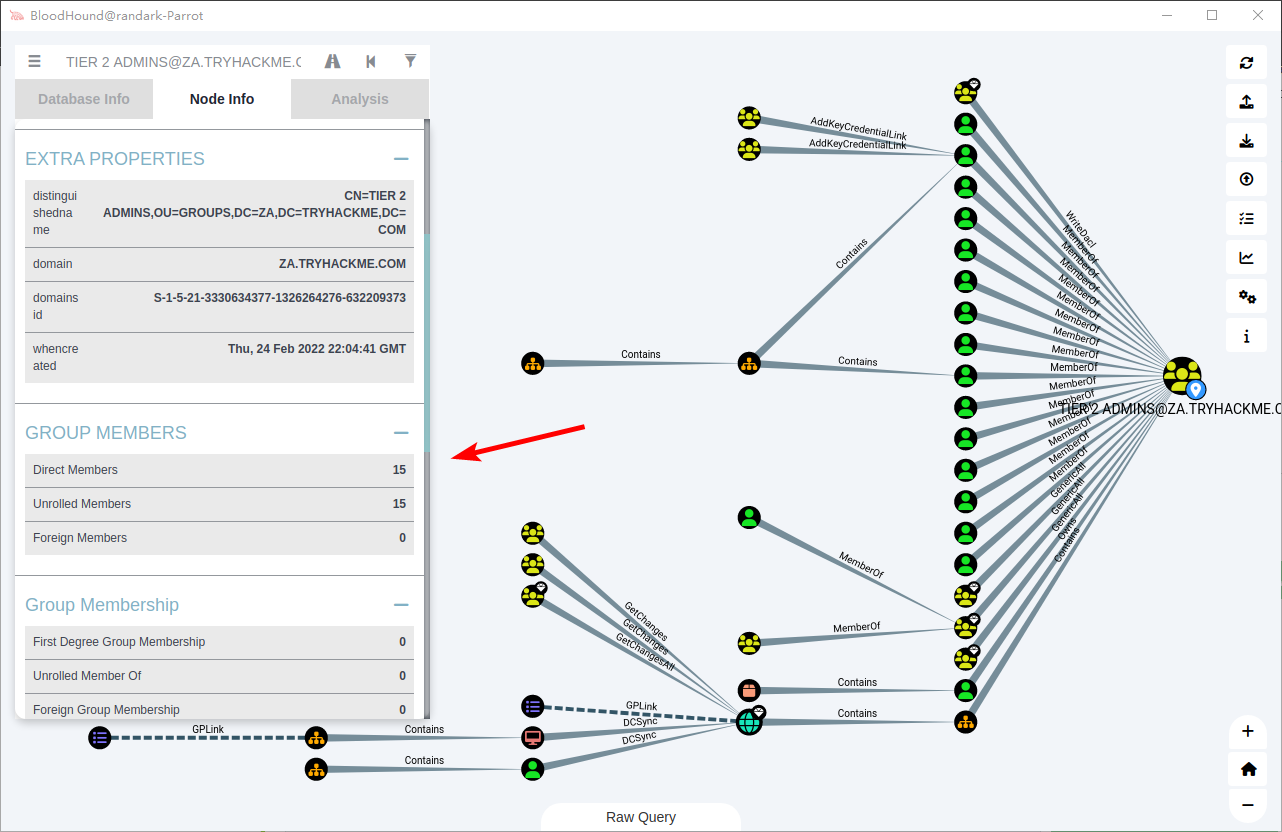Open the about info icon
This screenshot has width=1282, height=832.
pos(1246,336)
